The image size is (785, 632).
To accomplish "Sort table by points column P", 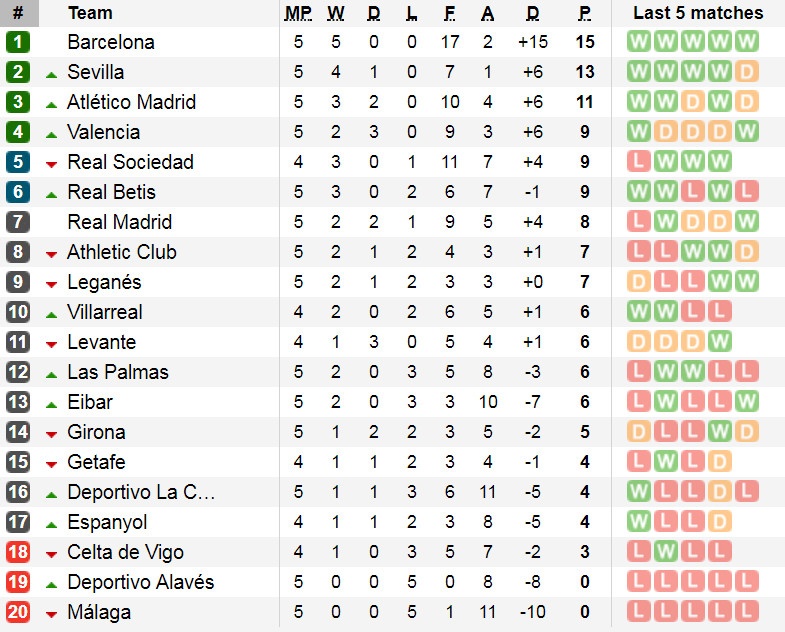I will 584,13.
